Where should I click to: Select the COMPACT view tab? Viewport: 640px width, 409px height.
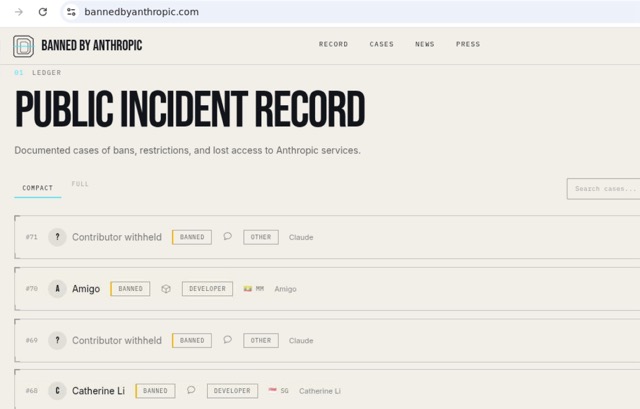pyautogui.click(x=38, y=188)
